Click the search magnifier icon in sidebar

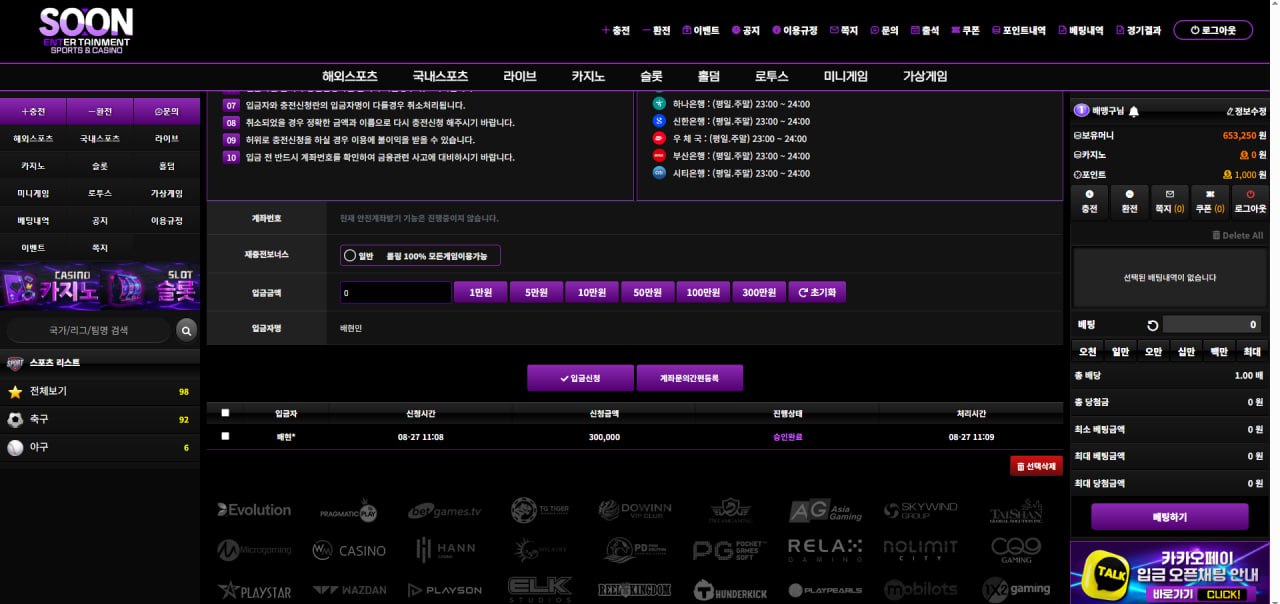[x=186, y=330]
